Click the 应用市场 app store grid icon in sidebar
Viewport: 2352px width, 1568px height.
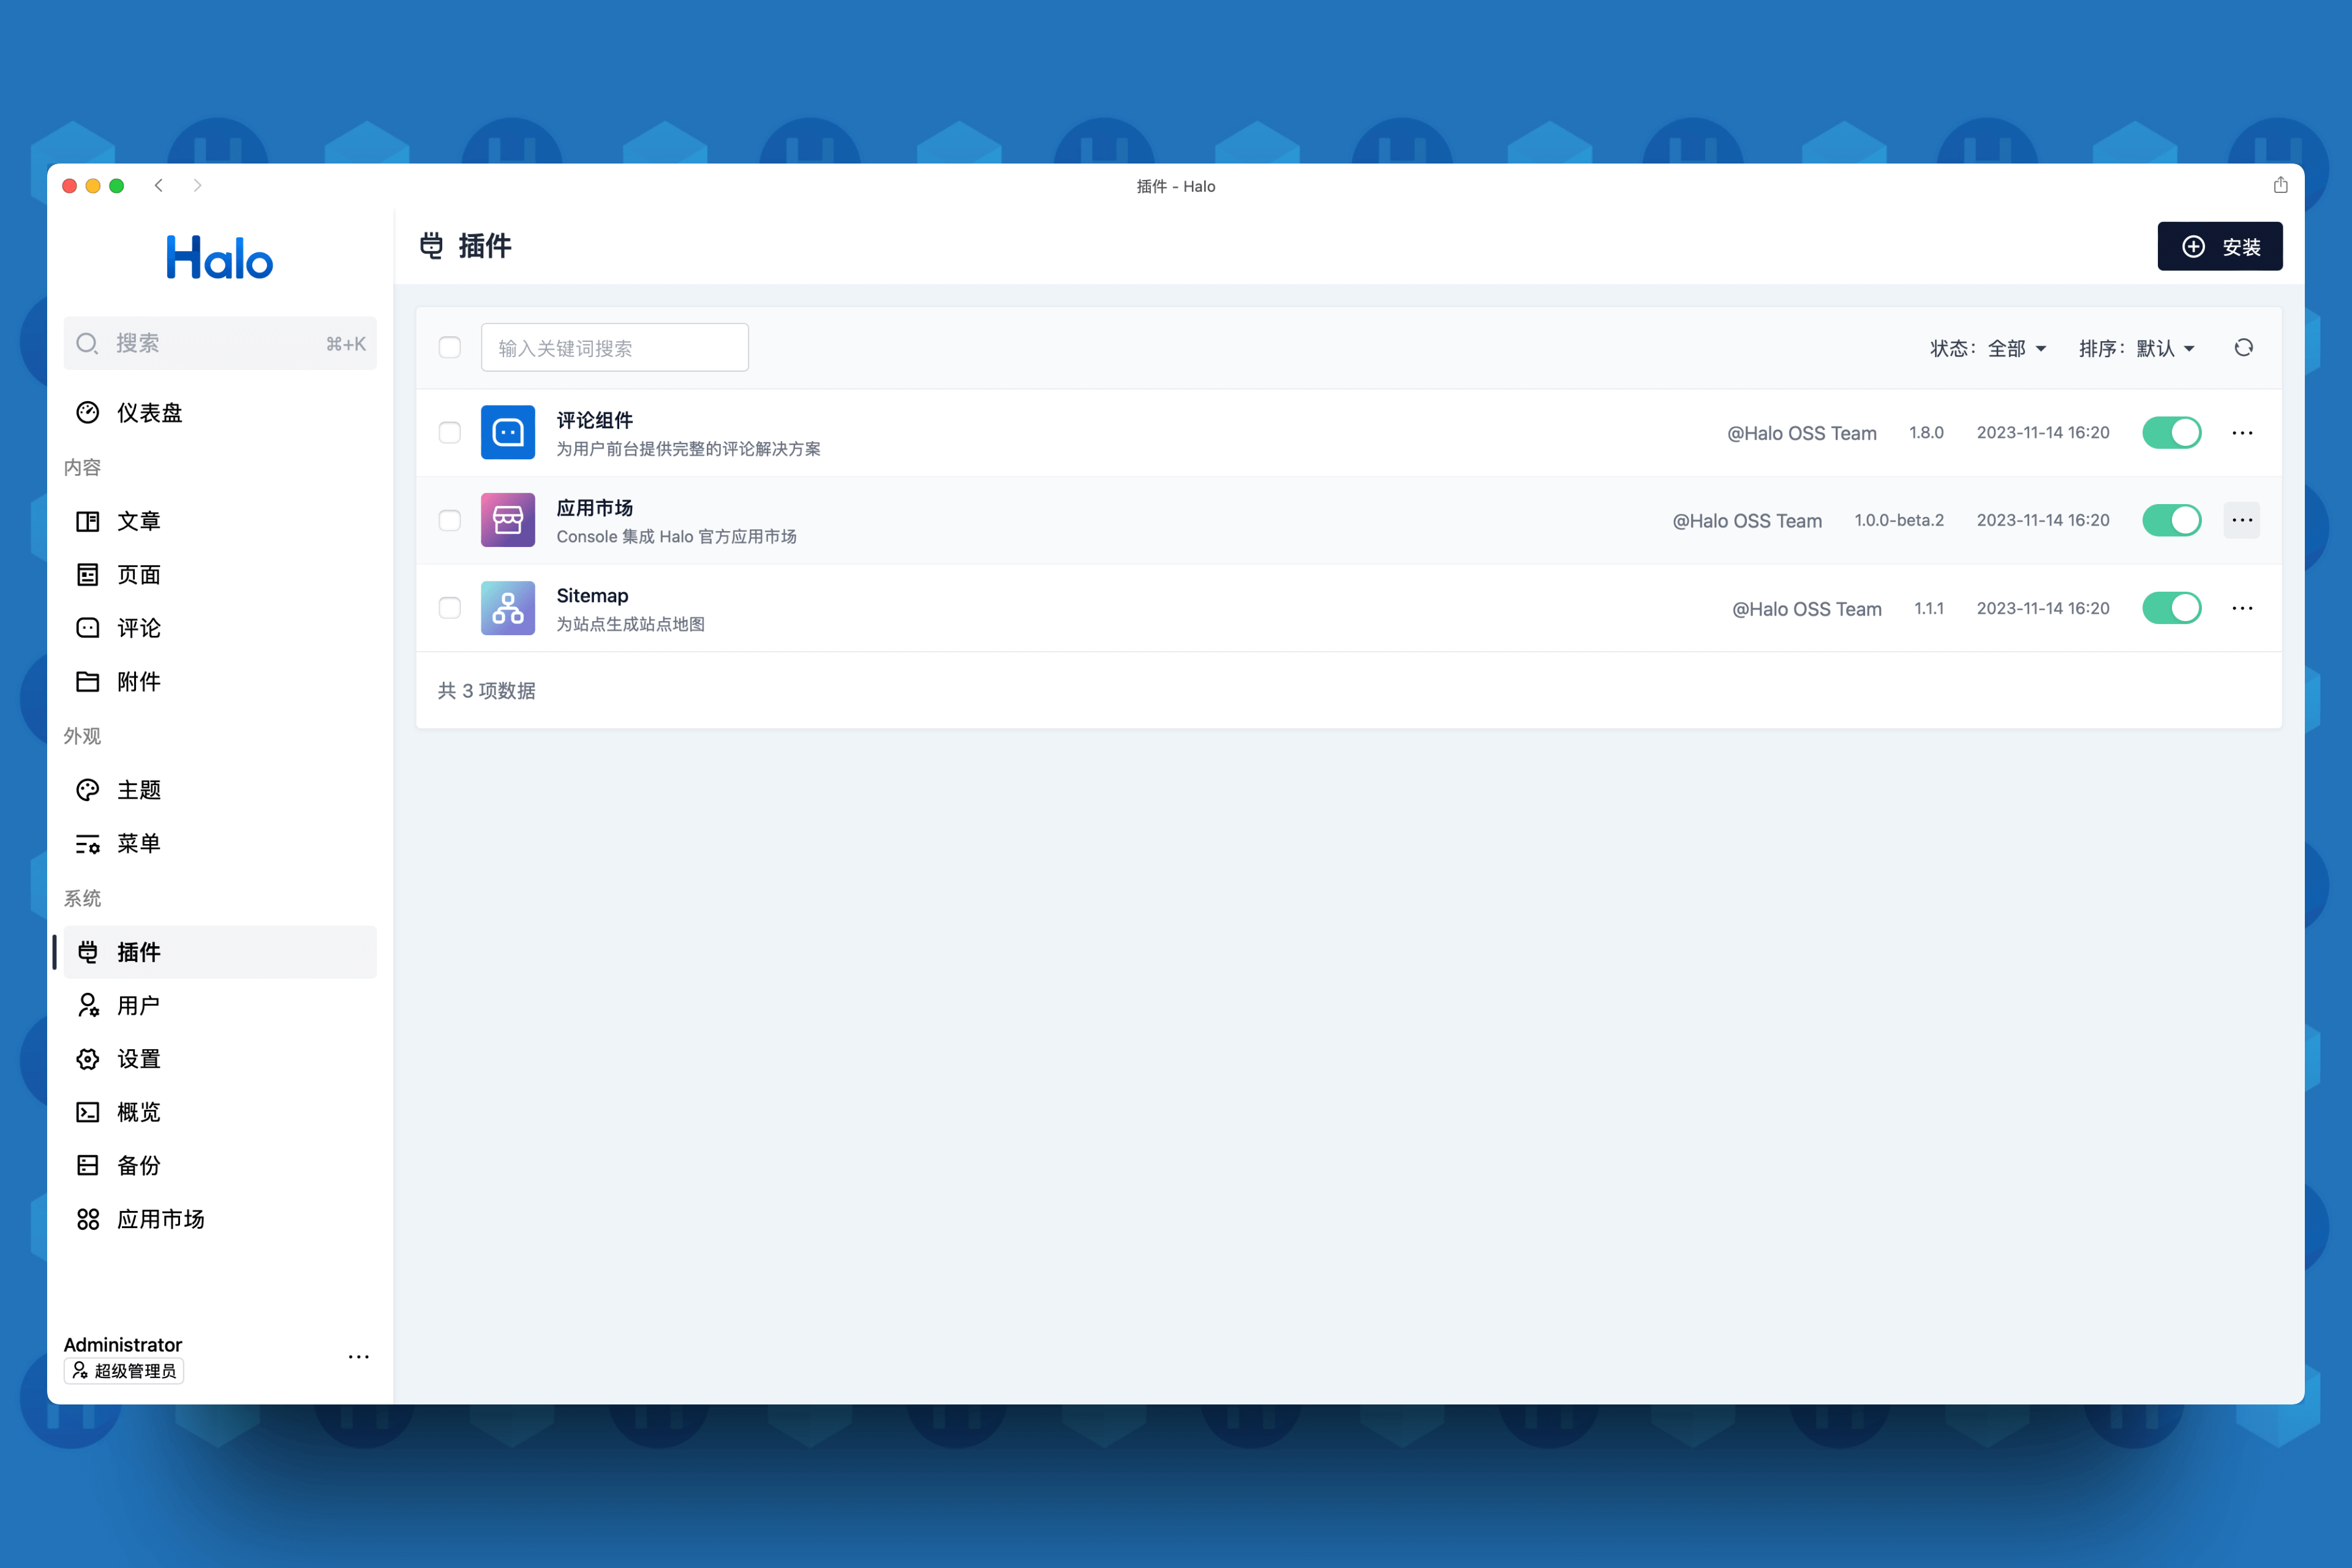point(88,1219)
